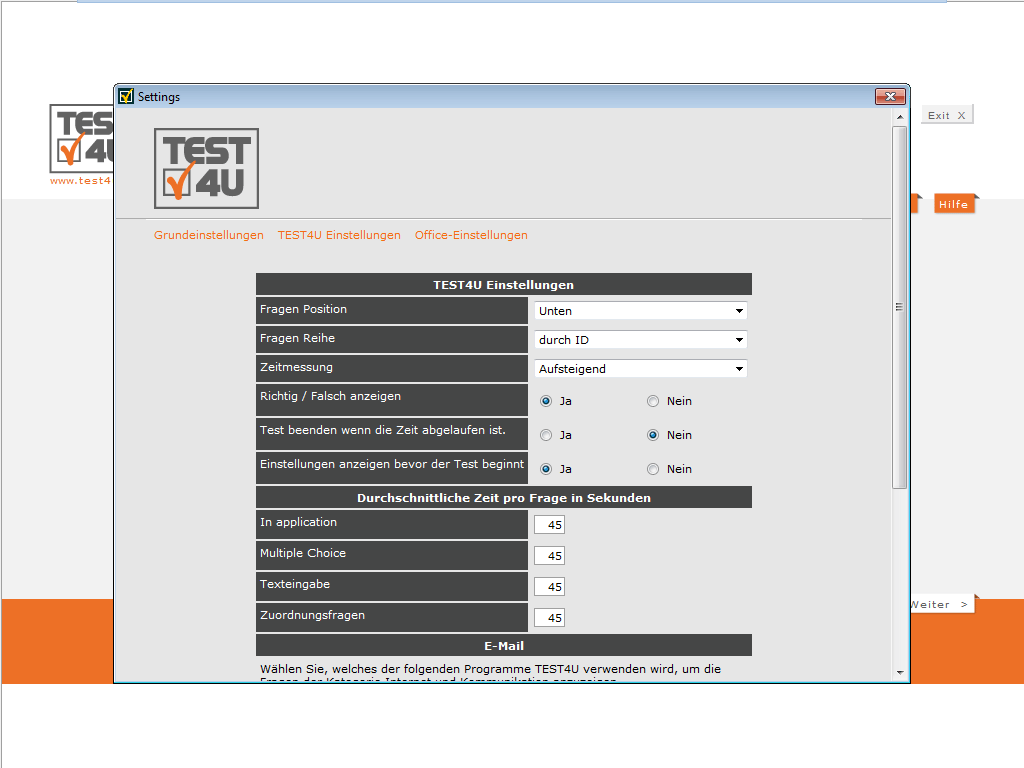The width and height of the screenshot is (1024, 768).
Task: Select Nein for Einstellungen anzeigen bevor Test beginnt
Action: pos(653,469)
